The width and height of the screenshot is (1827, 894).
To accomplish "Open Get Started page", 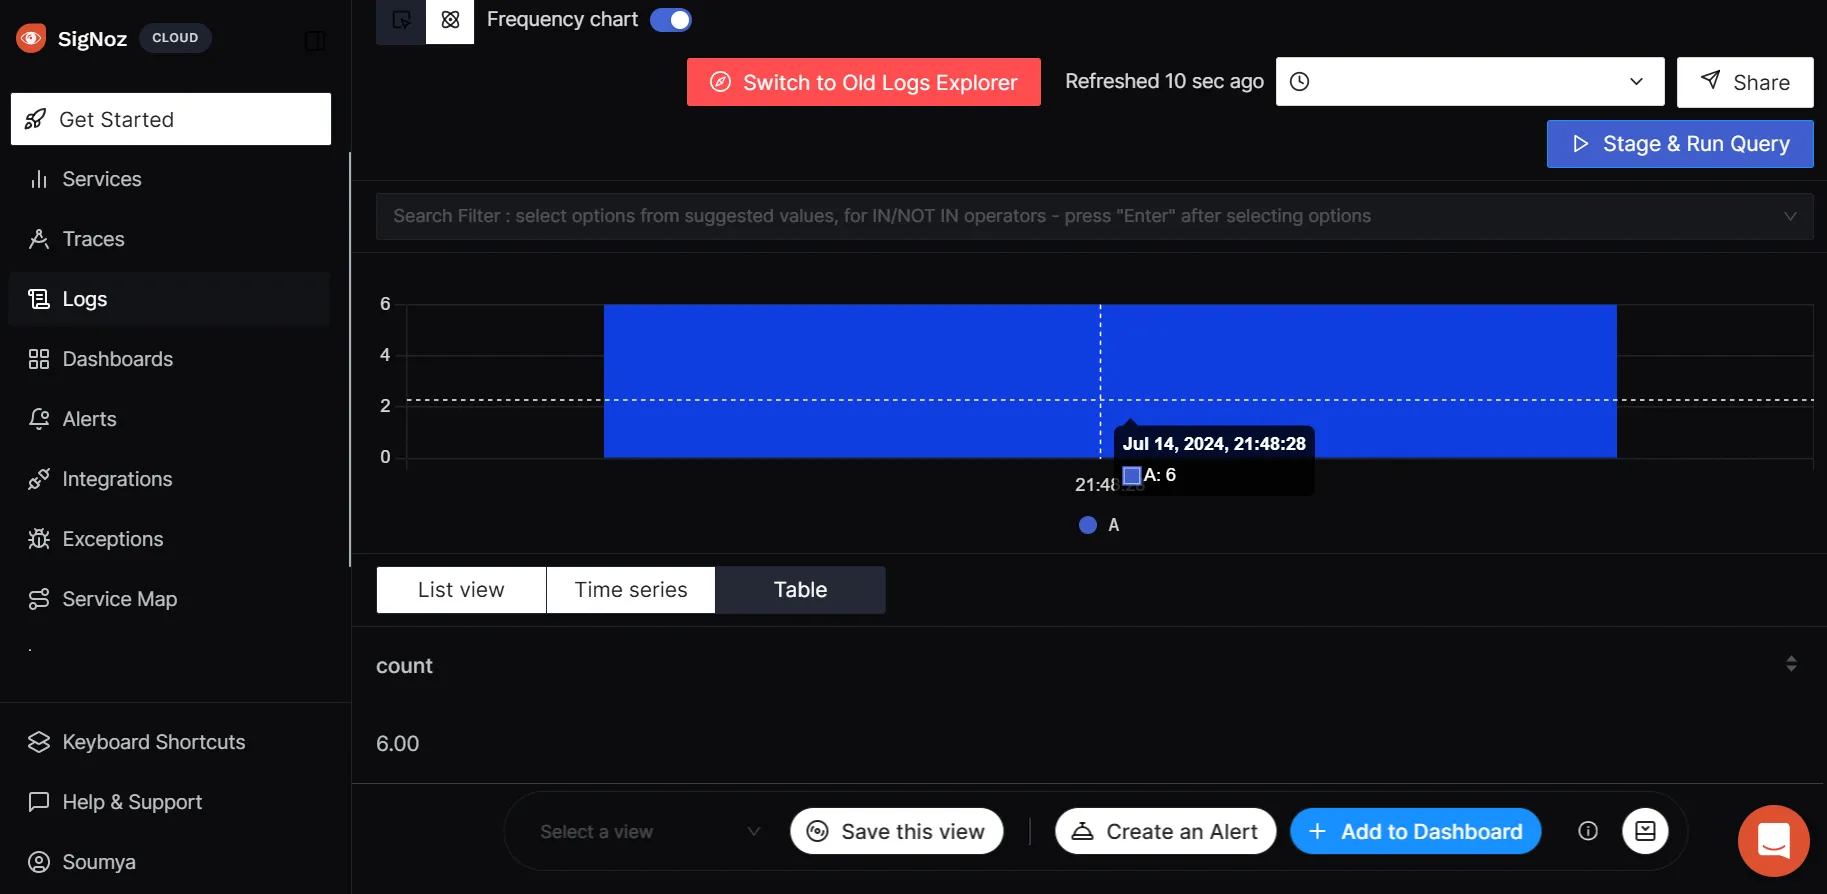I will (171, 119).
